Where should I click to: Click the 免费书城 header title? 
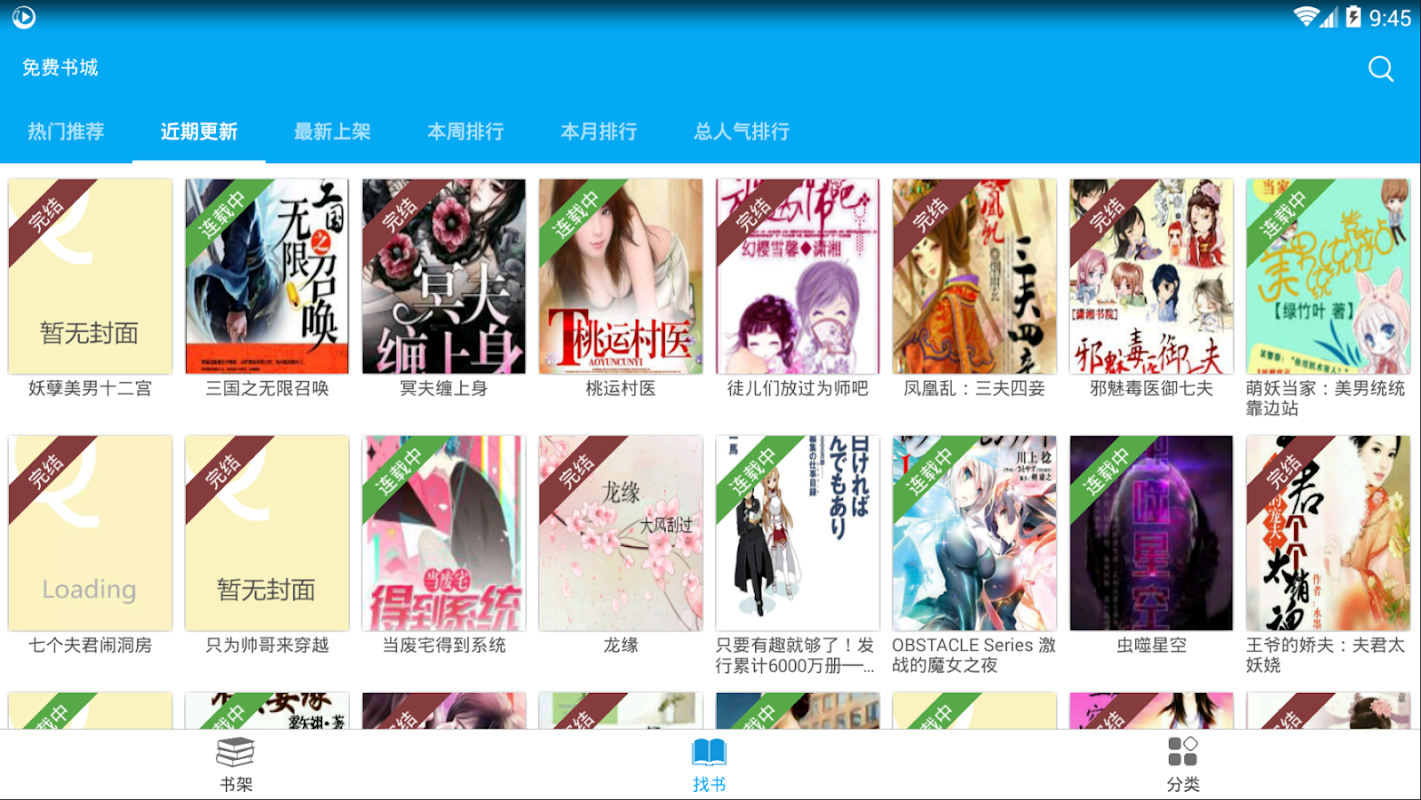point(60,68)
